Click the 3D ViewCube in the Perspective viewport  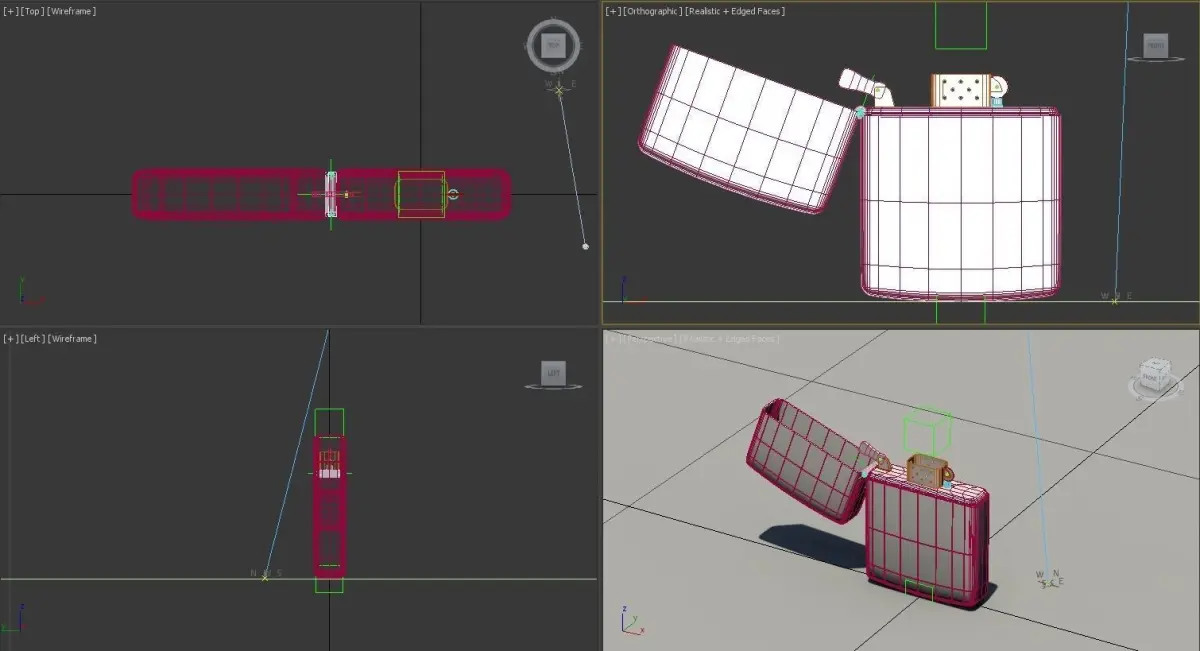click(x=1154, y=375)
